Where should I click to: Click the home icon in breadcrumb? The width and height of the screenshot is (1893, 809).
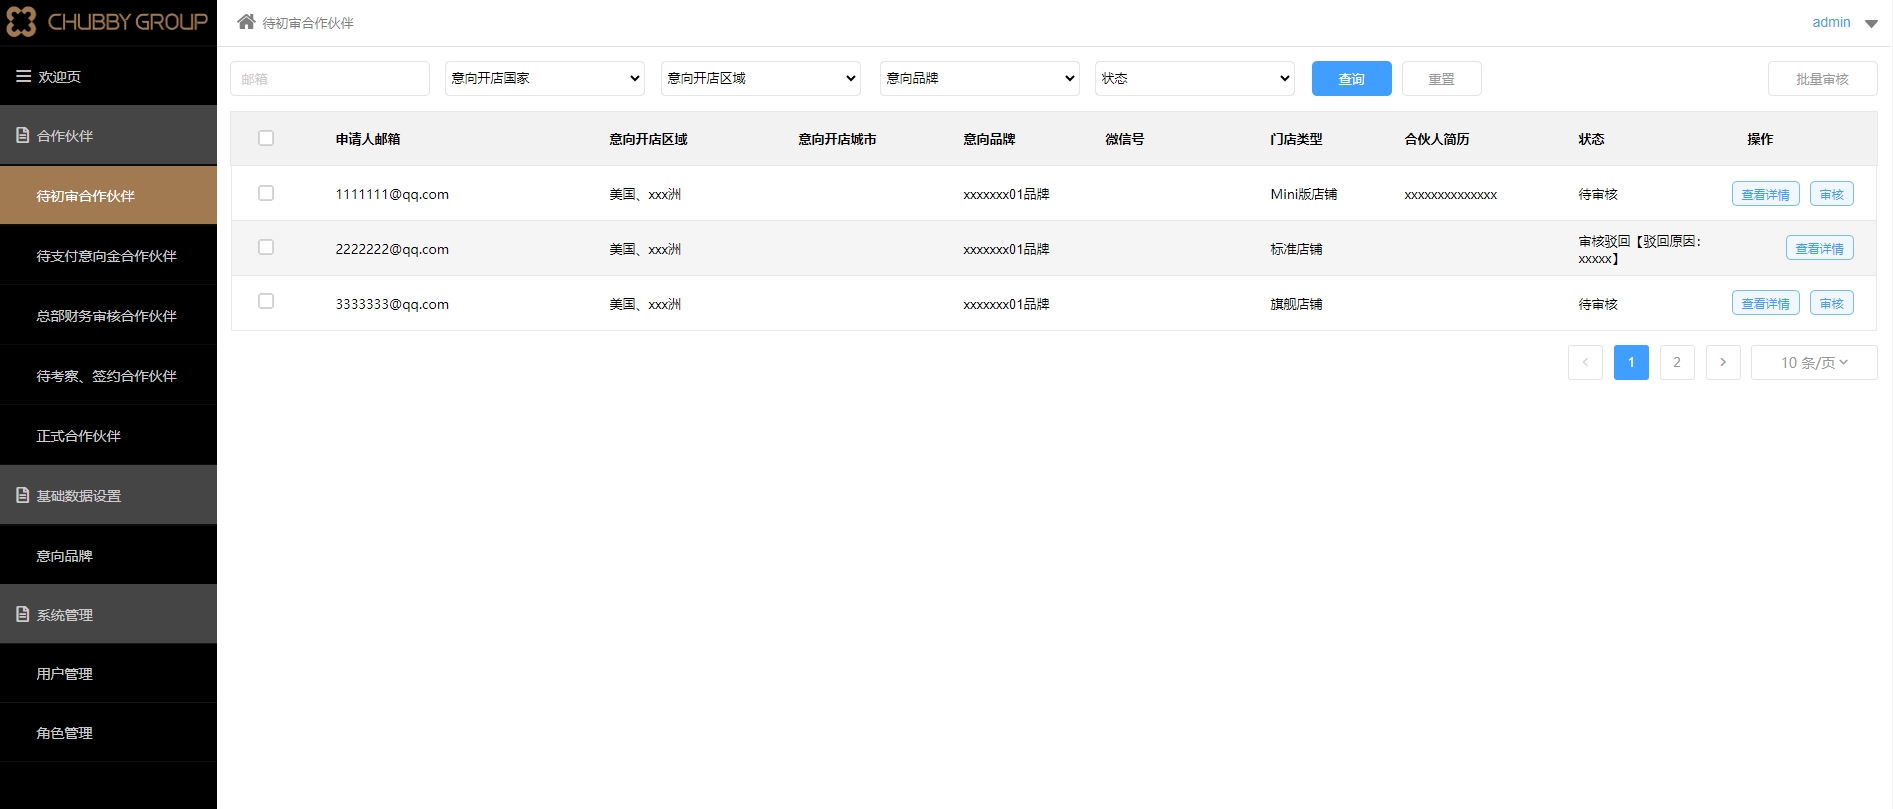246,21
